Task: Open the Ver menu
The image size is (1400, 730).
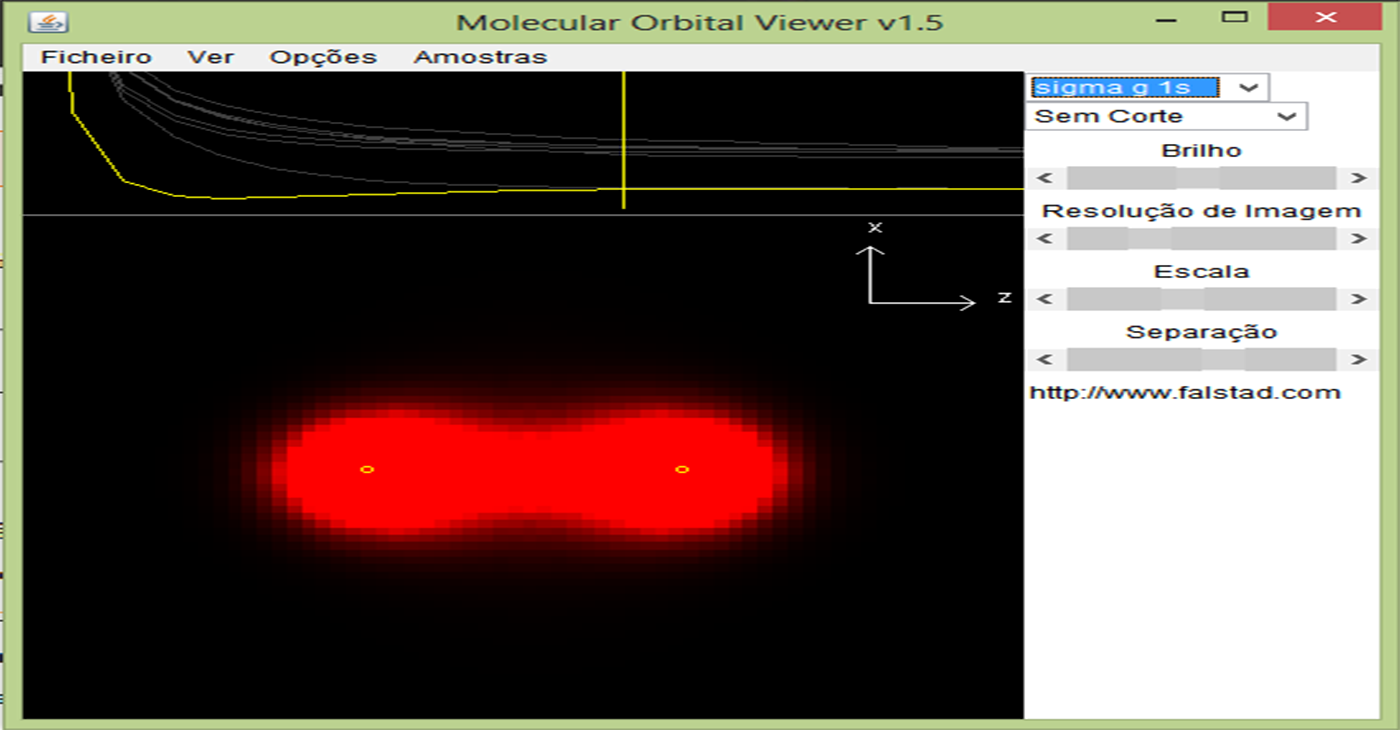Action: tap(211, 57)
